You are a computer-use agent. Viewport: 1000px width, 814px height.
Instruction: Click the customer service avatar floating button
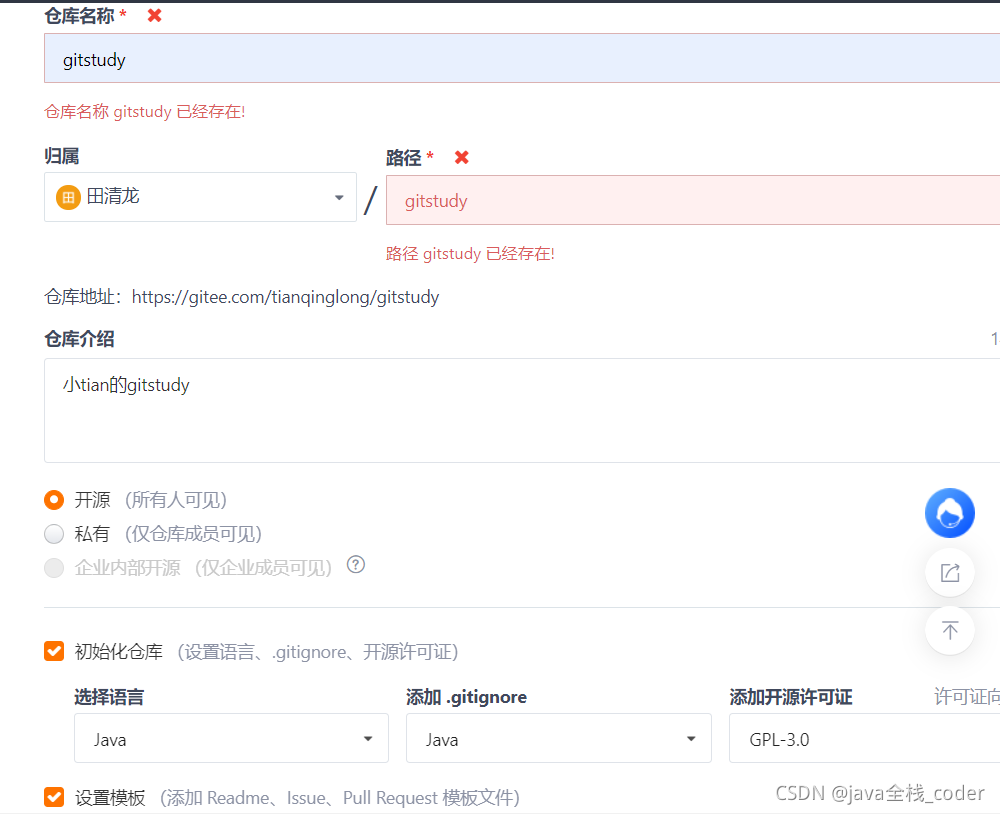pos(950,513)
